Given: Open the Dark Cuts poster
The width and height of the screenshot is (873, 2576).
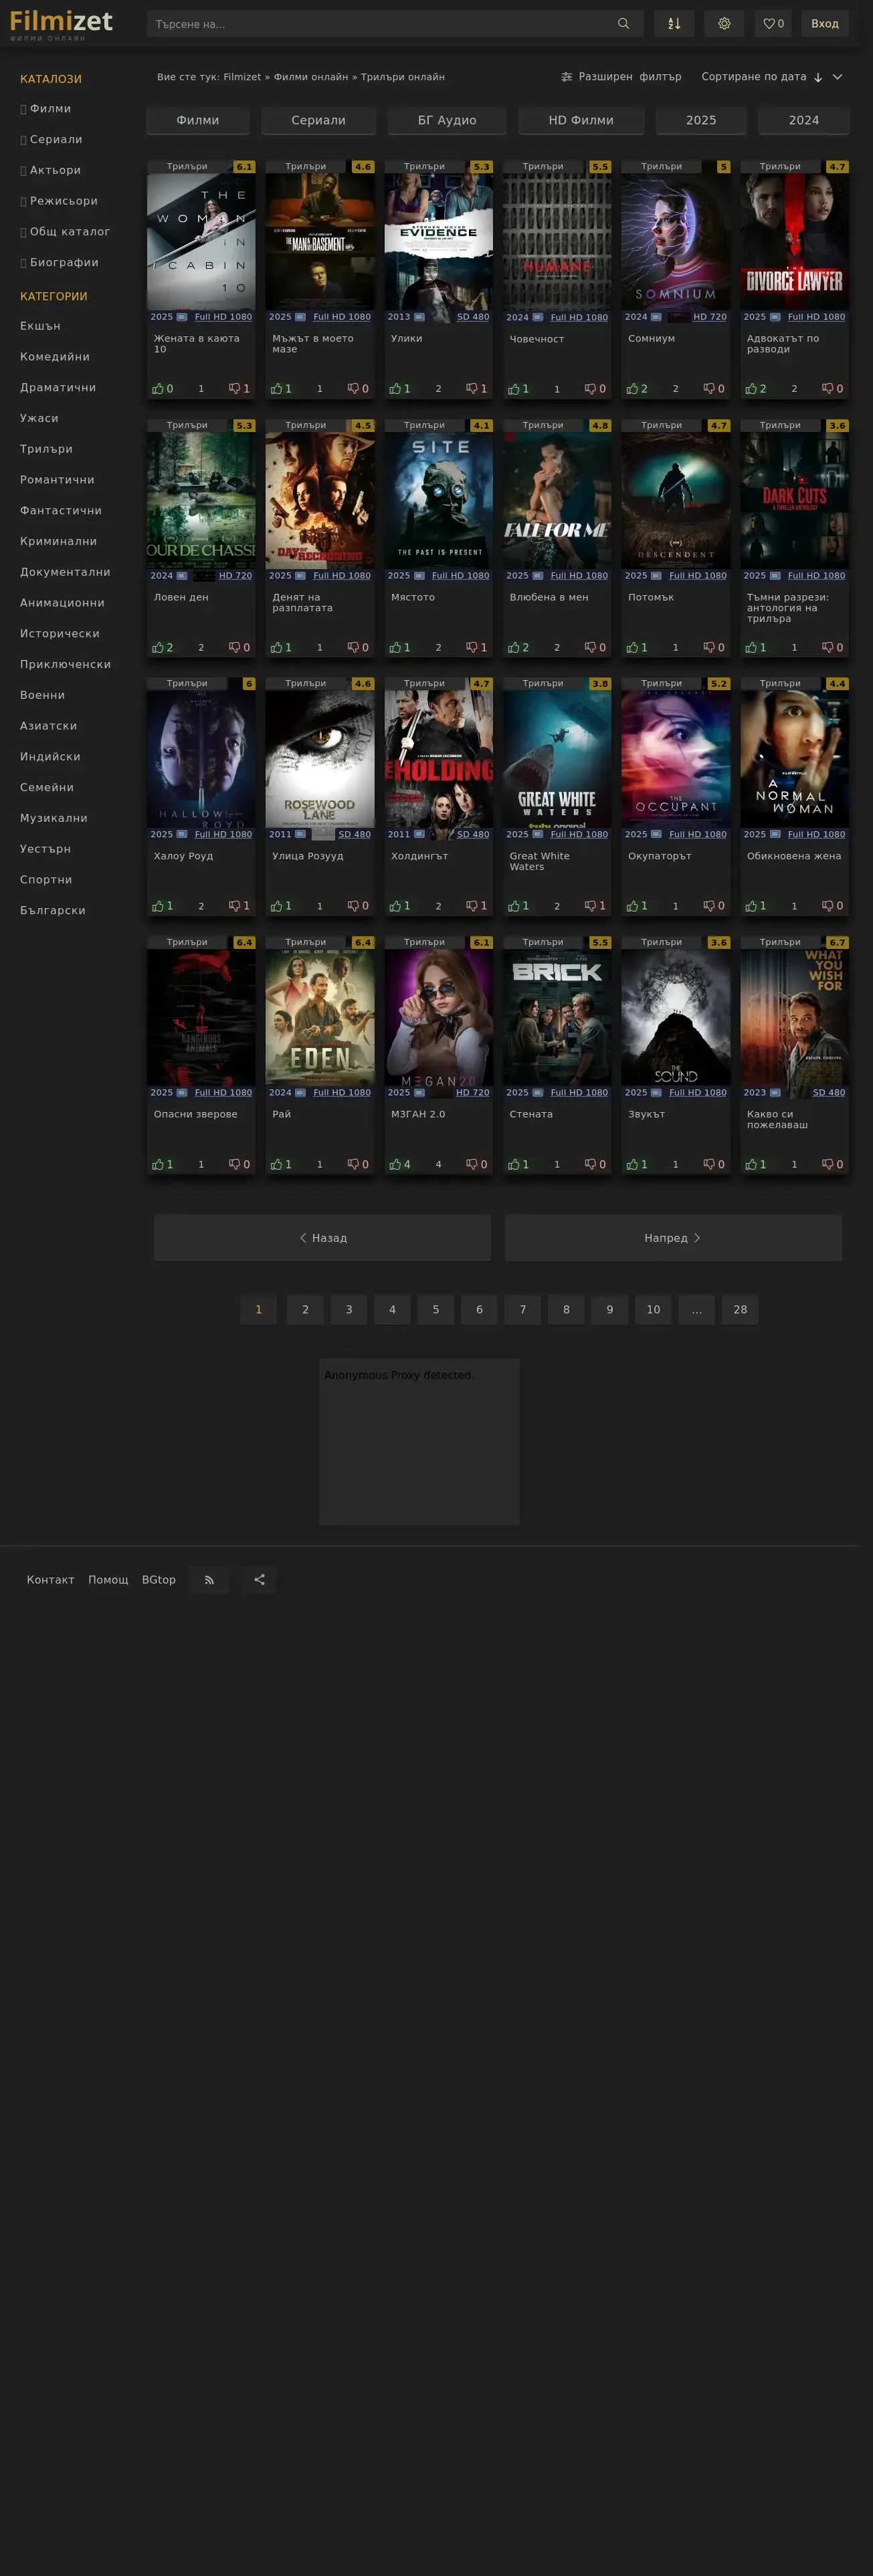Looking at the screenshot, I should 794,500.
